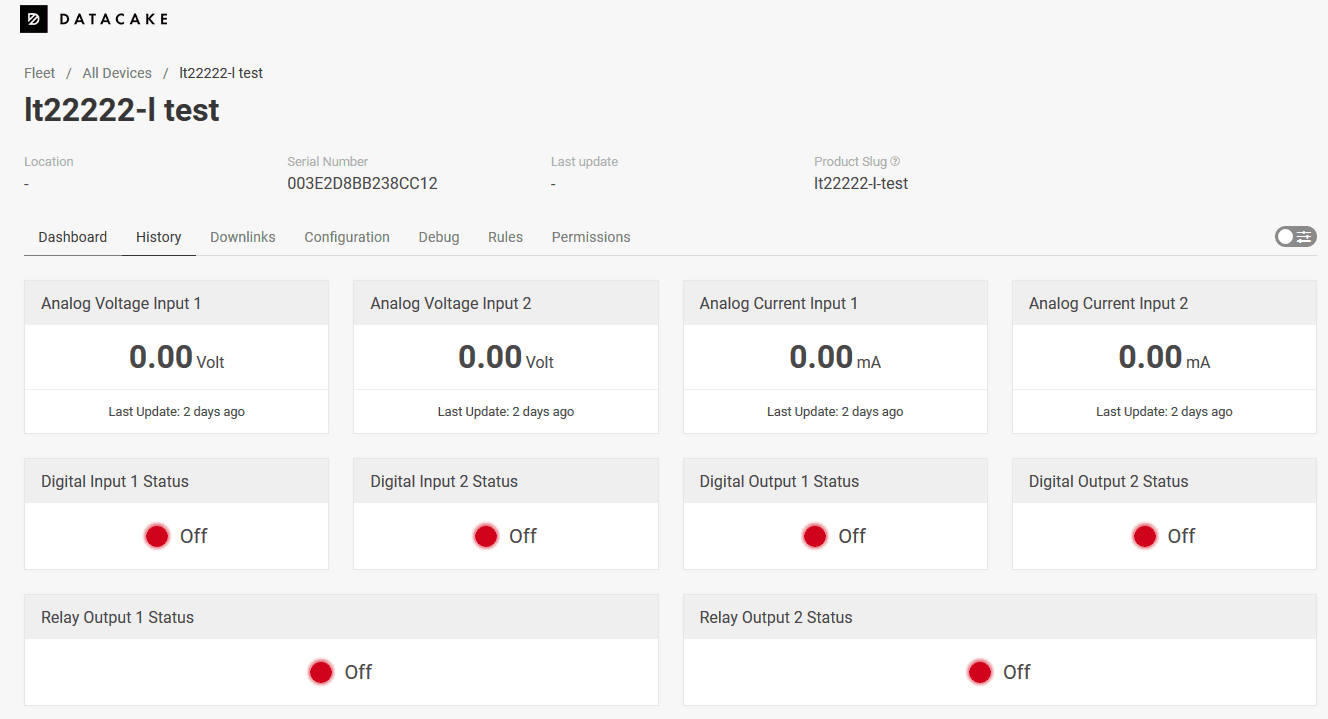The width and height of the screenshot is (1328, 719).
Task: Open the Rules tab
Action: click(506, 237)
